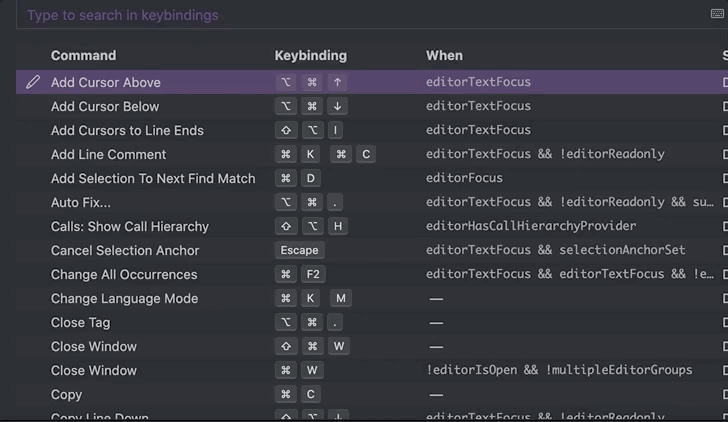
Task: Select the Add Cursor Below command
Action: click(x=105, y=106)
